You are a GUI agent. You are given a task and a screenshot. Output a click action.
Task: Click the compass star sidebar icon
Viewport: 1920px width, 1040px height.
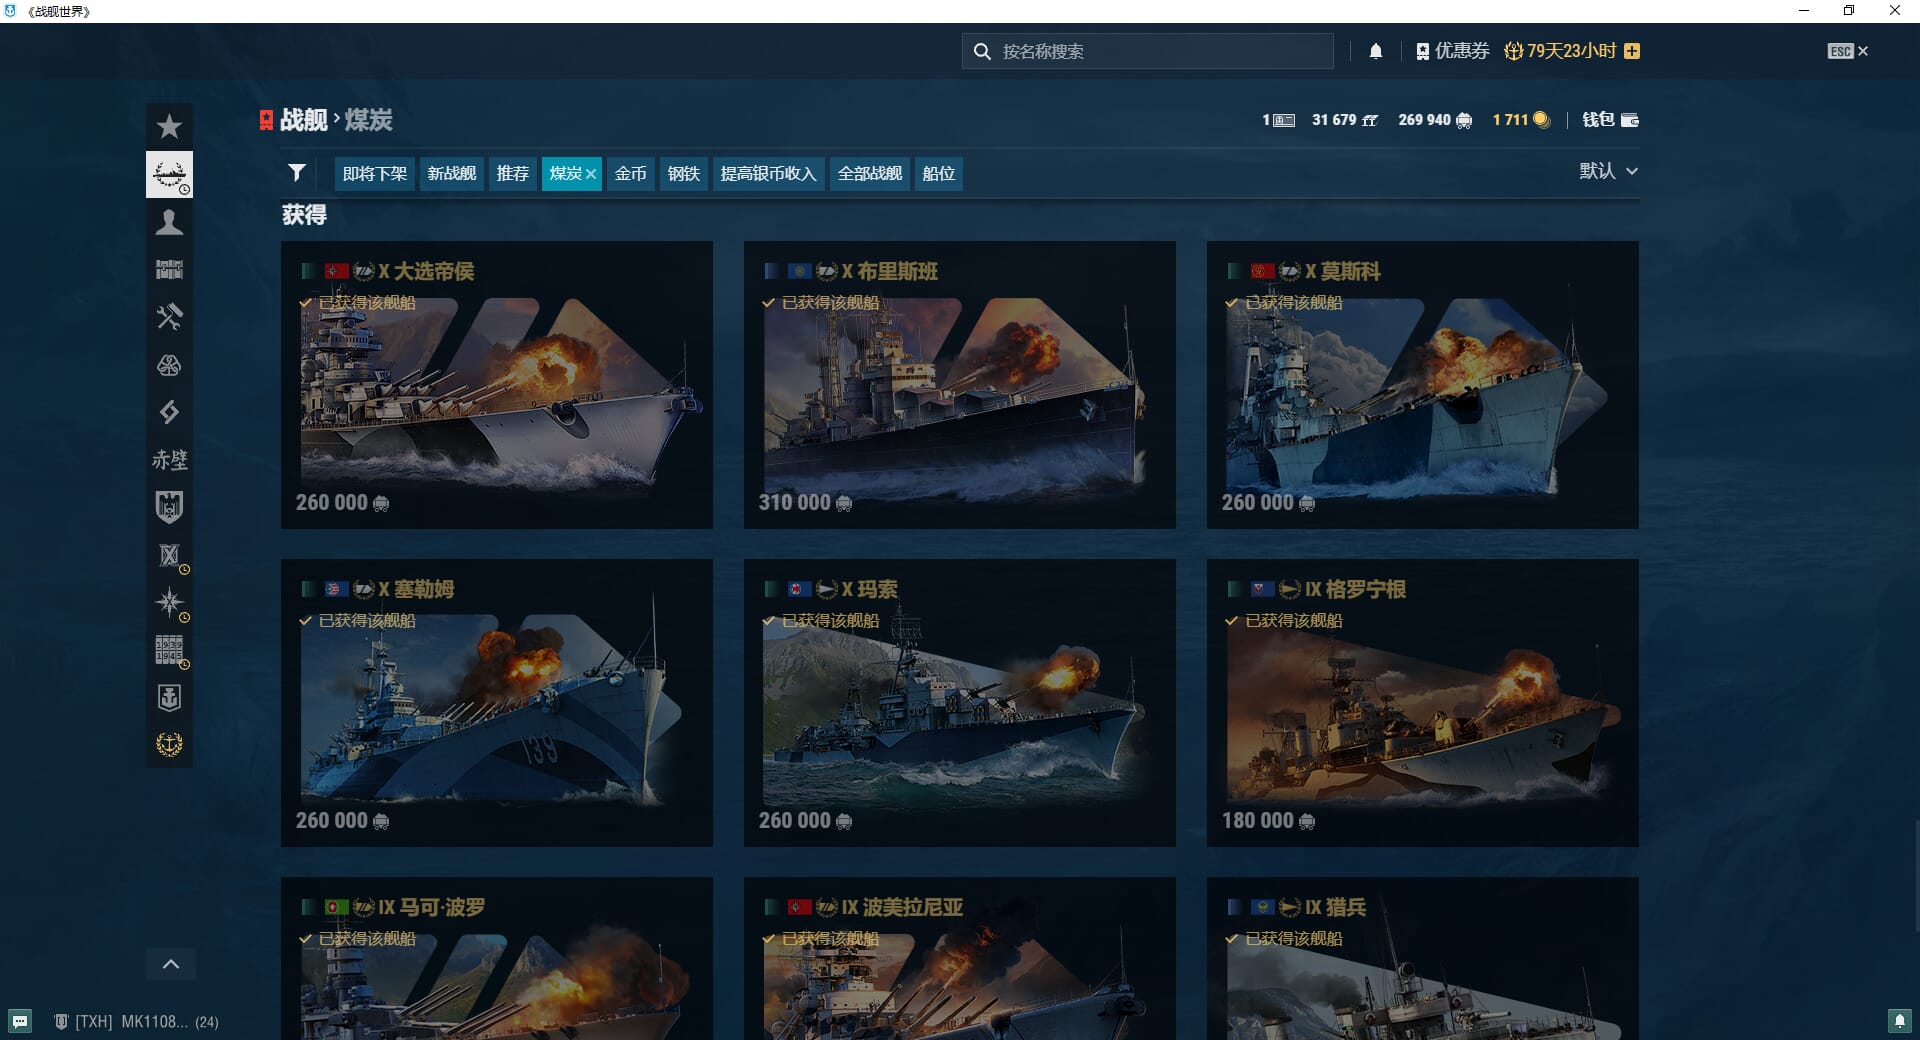(169, 602)
